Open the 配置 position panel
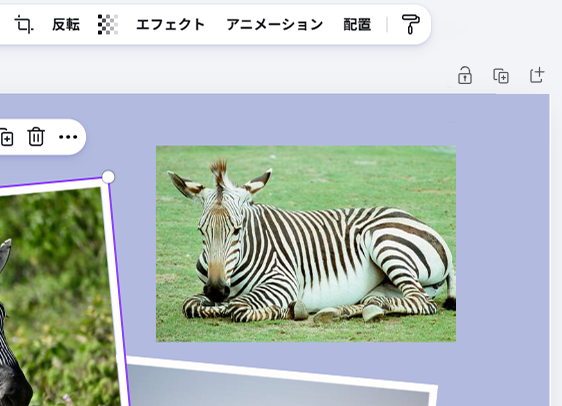This screenshot has width=562, height=406. click(x=357, y=25)
